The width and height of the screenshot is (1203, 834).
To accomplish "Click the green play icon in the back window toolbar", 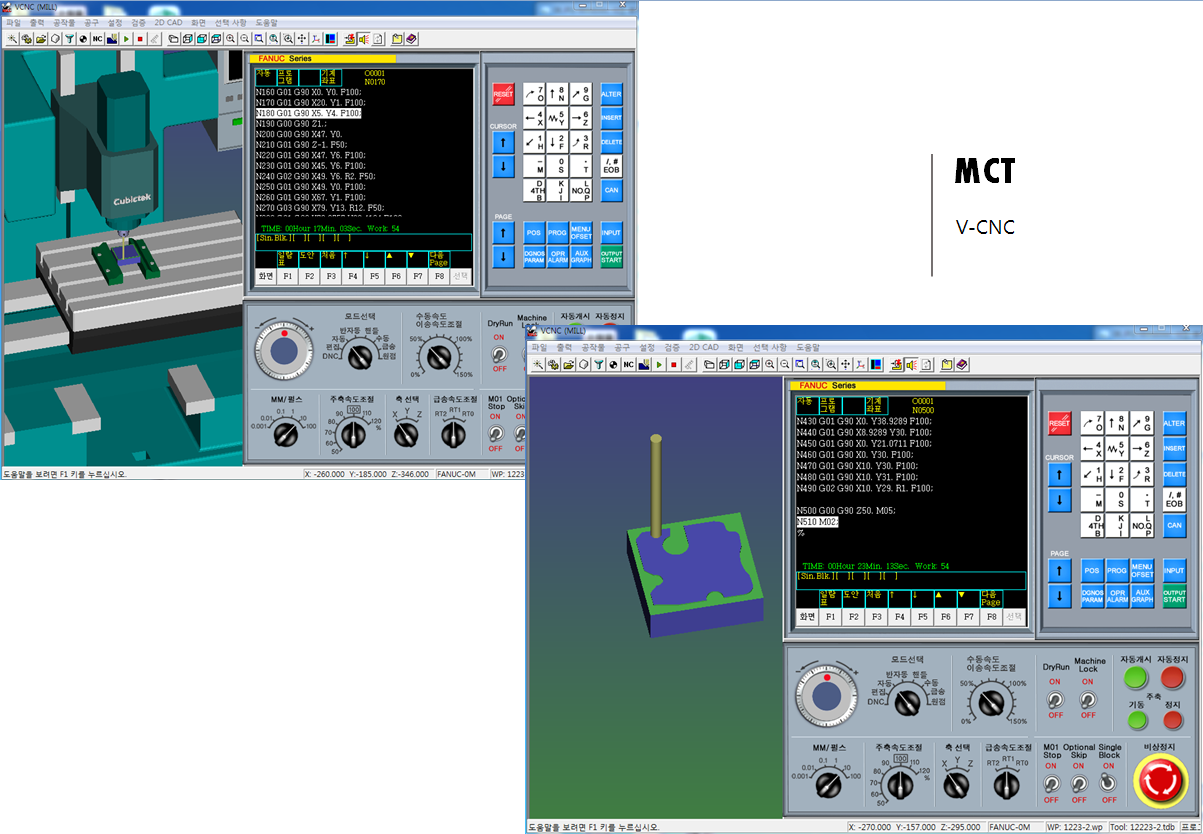I will (x=126, y=39).
